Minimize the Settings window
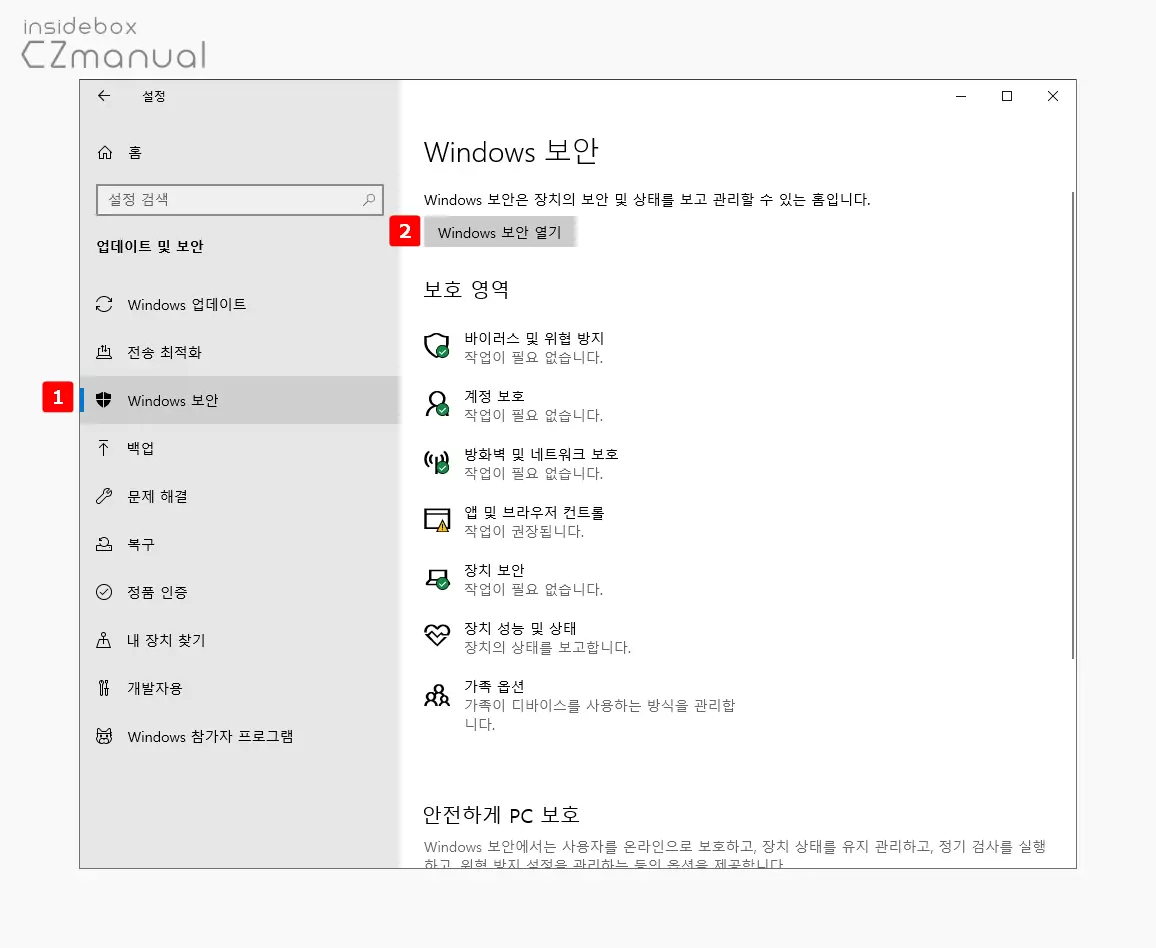Screen dimensions: 1156x948 (x=961, y=96)
